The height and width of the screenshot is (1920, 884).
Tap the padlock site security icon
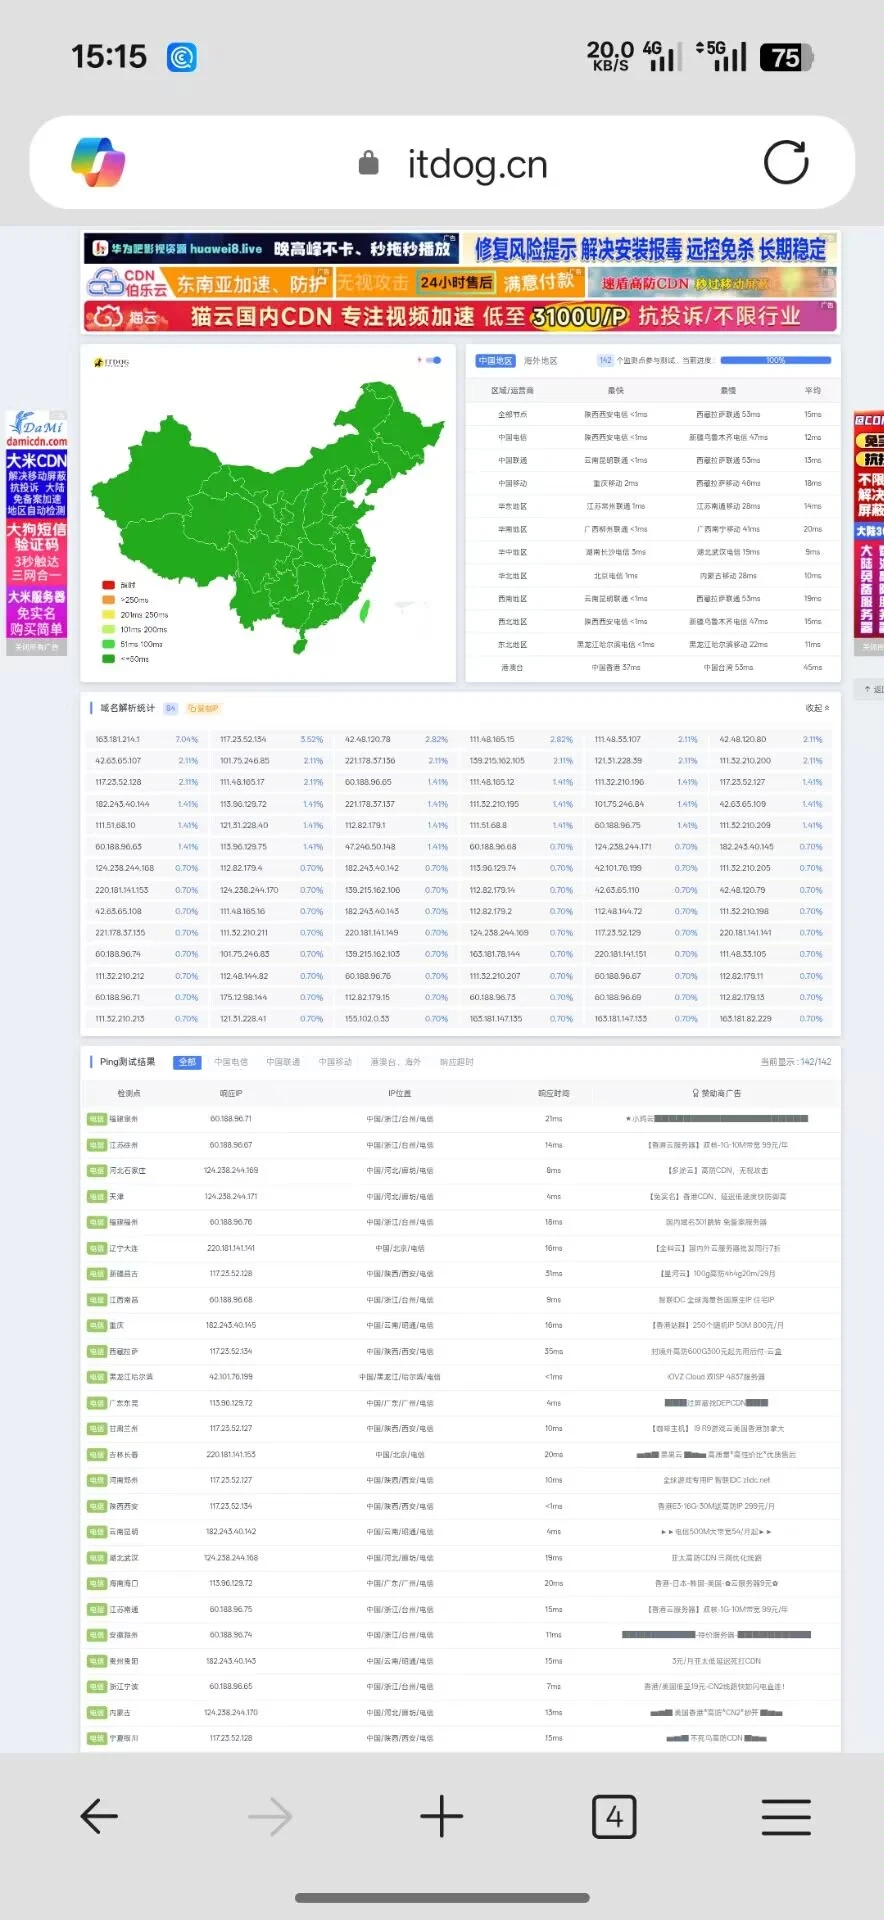(369, 163)
